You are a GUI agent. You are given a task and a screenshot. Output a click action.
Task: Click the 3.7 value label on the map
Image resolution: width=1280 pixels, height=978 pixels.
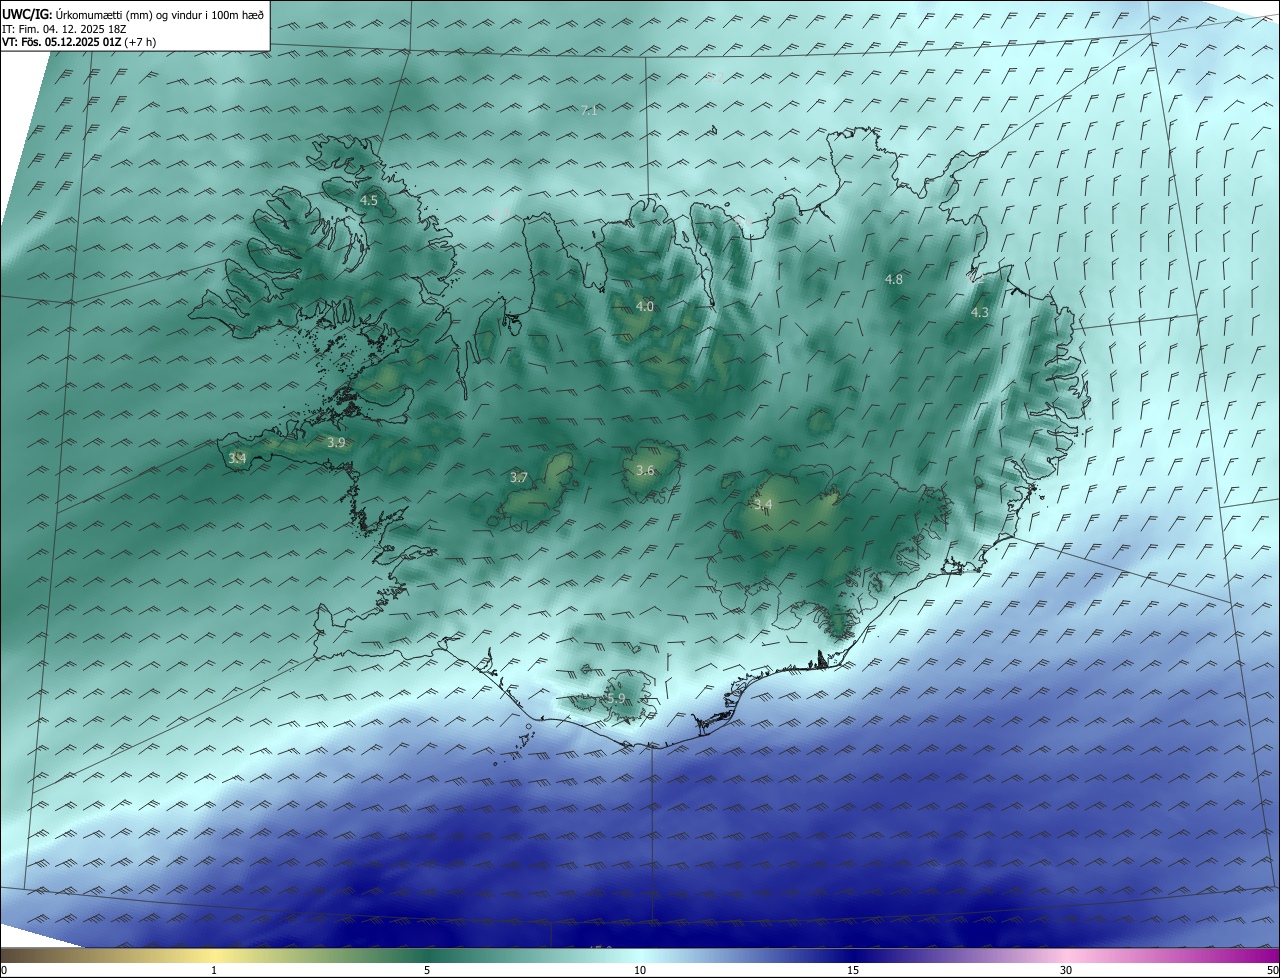point(519,478)
